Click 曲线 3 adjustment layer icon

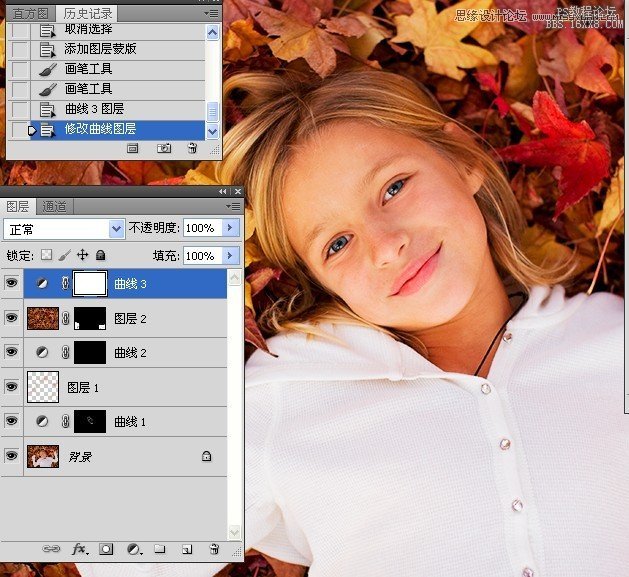tap(42, 283)
